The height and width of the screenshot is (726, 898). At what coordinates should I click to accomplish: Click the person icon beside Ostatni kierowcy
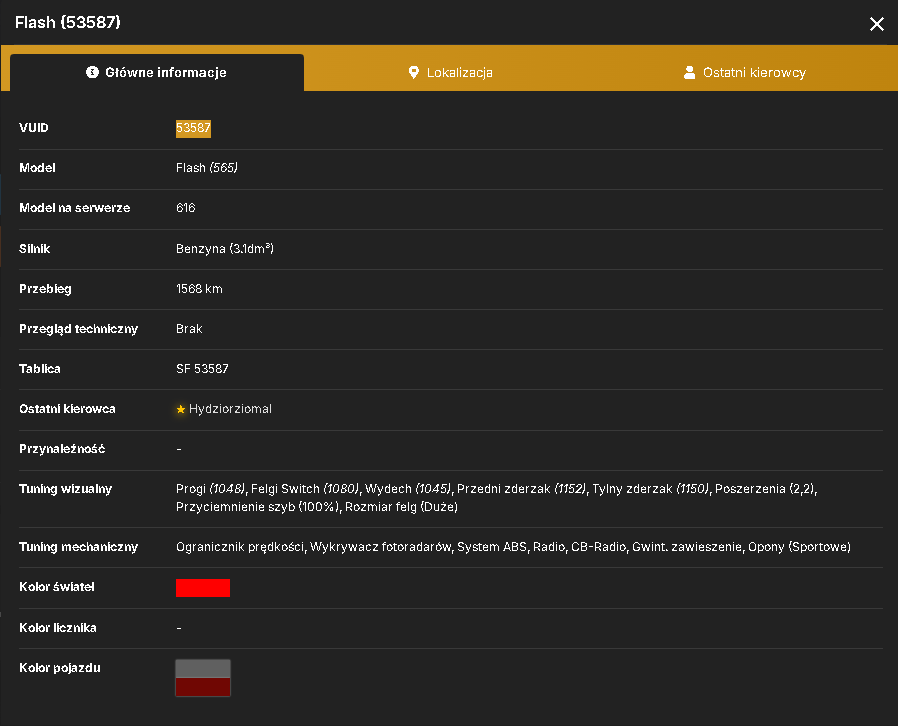[690, 73]
